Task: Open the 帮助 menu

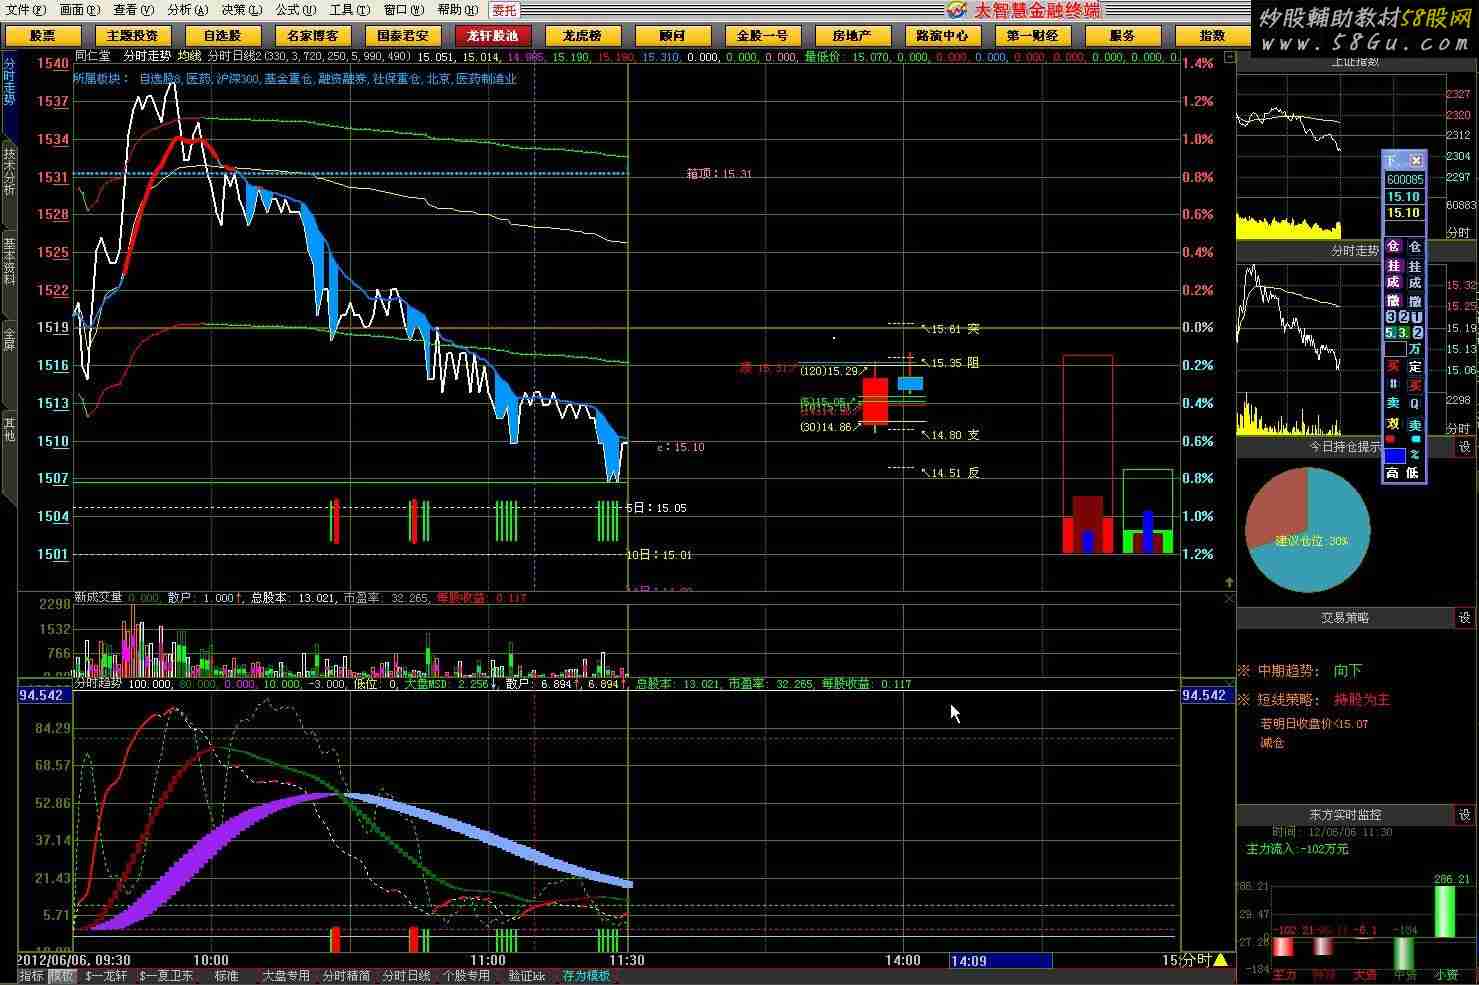Action: tap(457, 9)
